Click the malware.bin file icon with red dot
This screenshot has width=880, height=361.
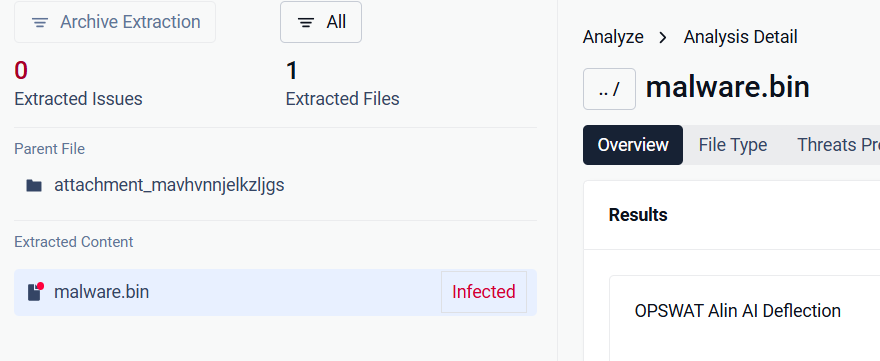pyautogui.click(x=35, y=292)
